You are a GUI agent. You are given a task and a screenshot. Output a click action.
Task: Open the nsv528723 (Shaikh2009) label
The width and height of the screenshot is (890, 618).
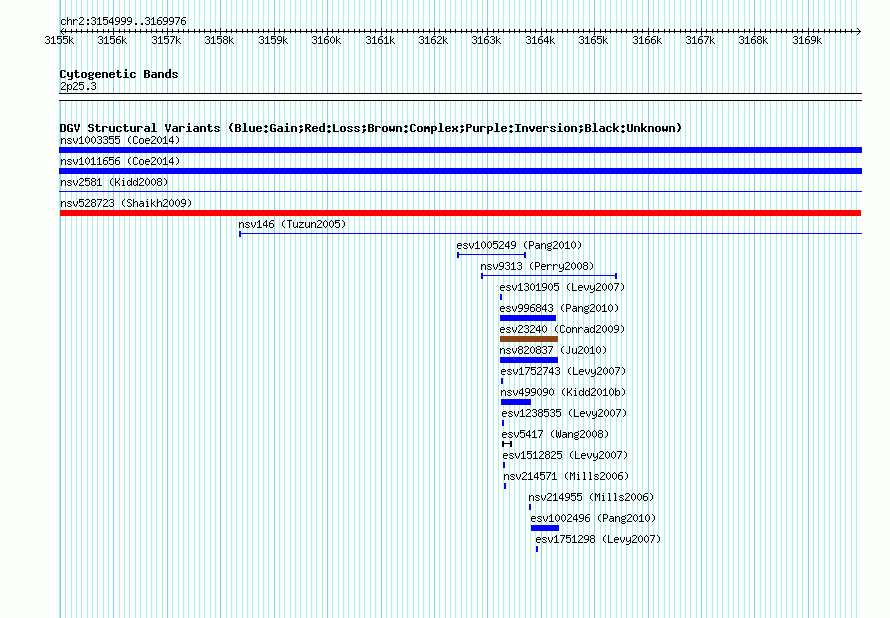coord(126,203)
